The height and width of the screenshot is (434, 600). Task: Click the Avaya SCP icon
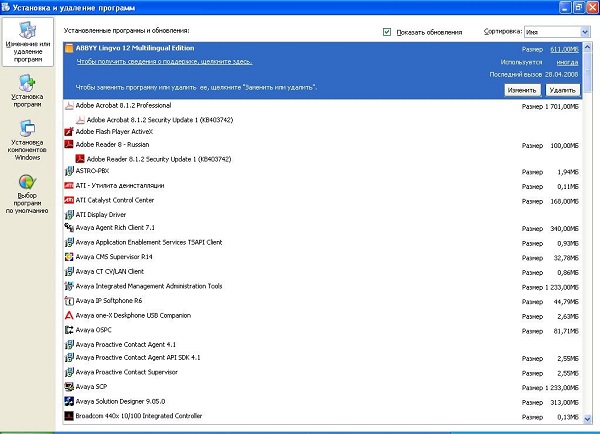point(69,387)
